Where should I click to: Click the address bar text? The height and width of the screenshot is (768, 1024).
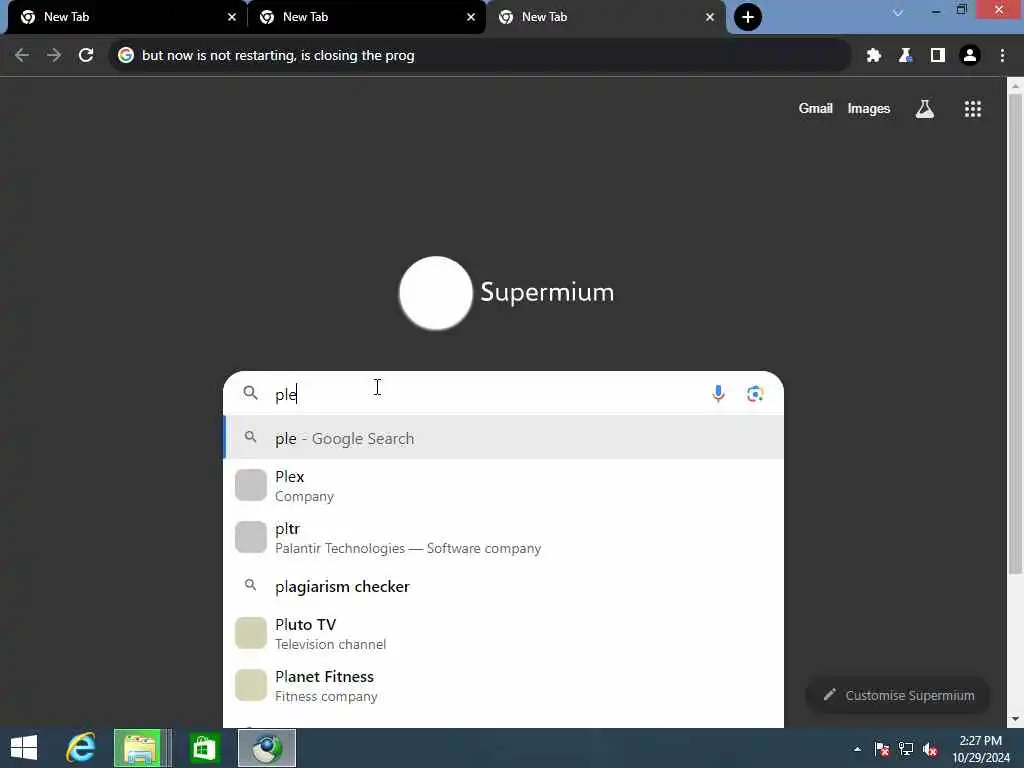tap(278, 56)
